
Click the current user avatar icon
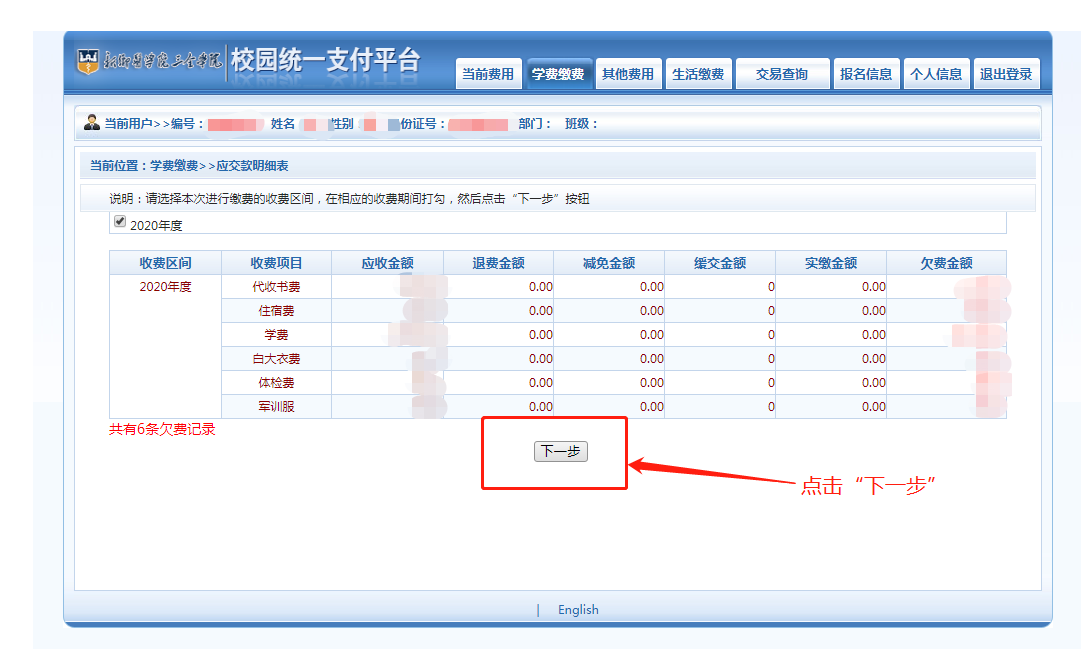(92, 123)
